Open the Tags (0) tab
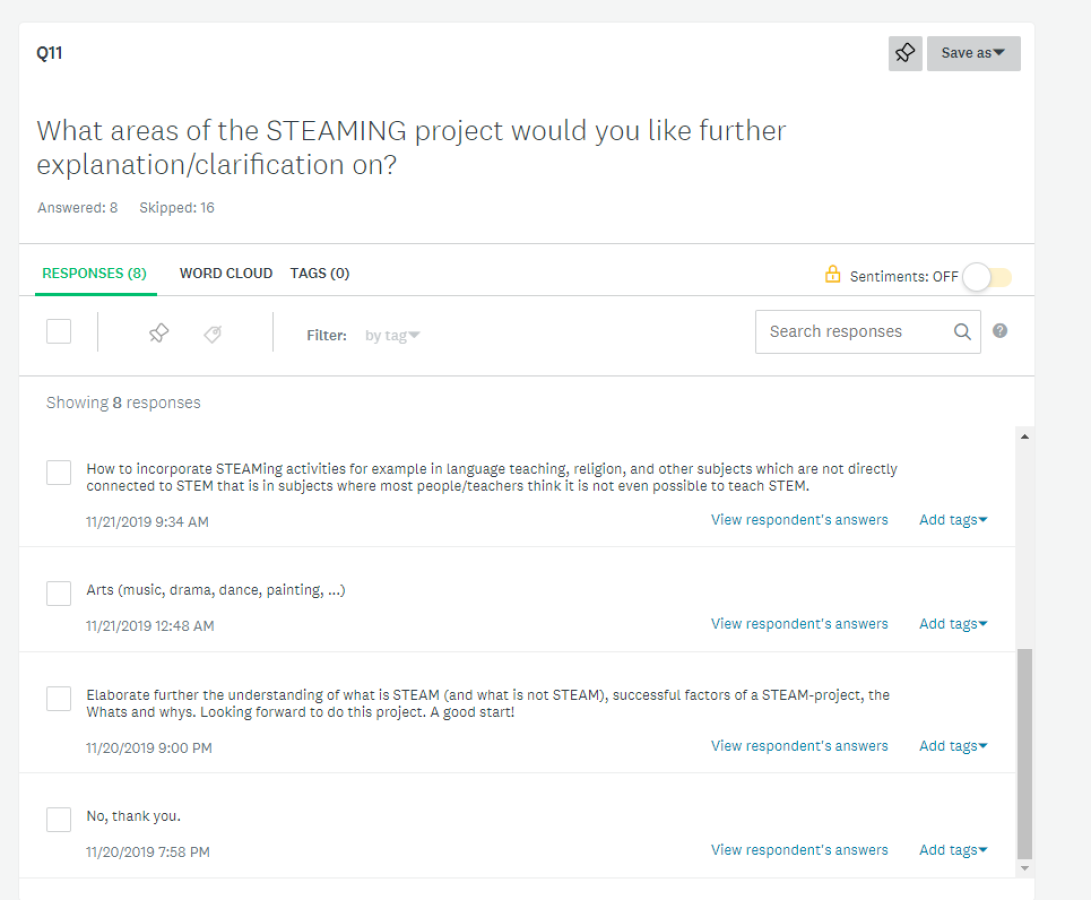1091x900 pixels. (319, 274)
